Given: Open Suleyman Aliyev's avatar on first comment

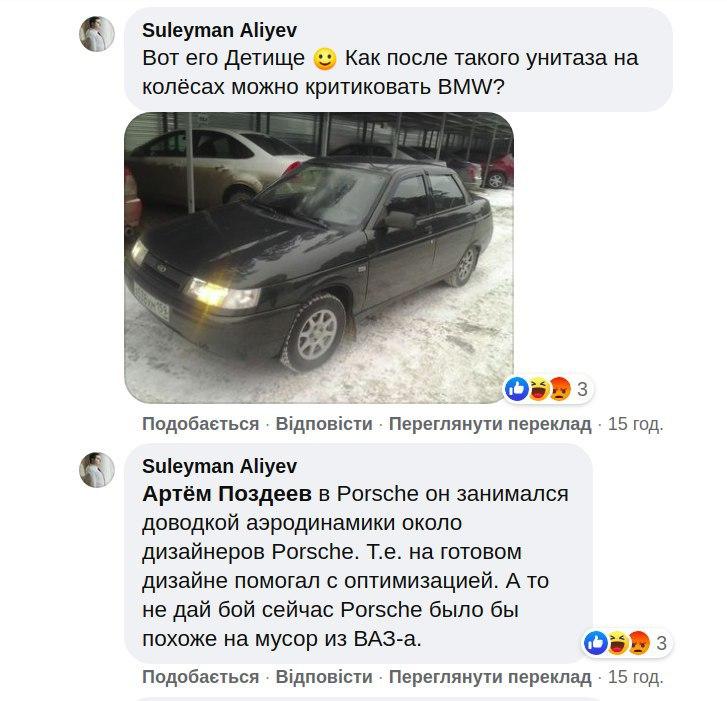Looking at the screenshot, I should tap(97, 33).
